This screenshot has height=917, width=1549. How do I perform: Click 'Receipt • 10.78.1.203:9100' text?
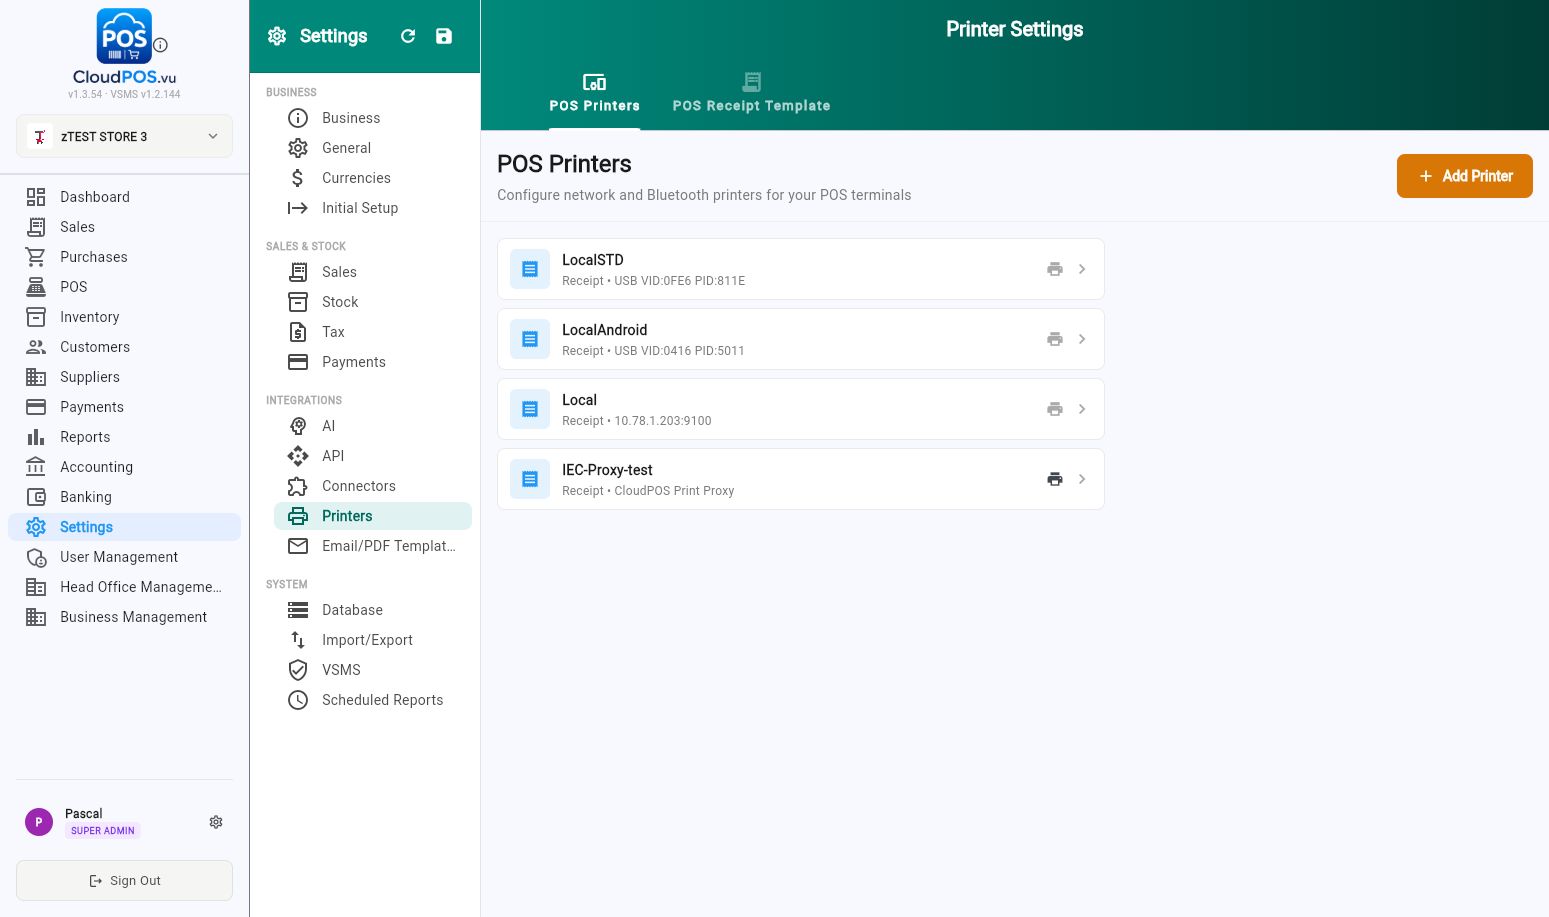[637, 421]
